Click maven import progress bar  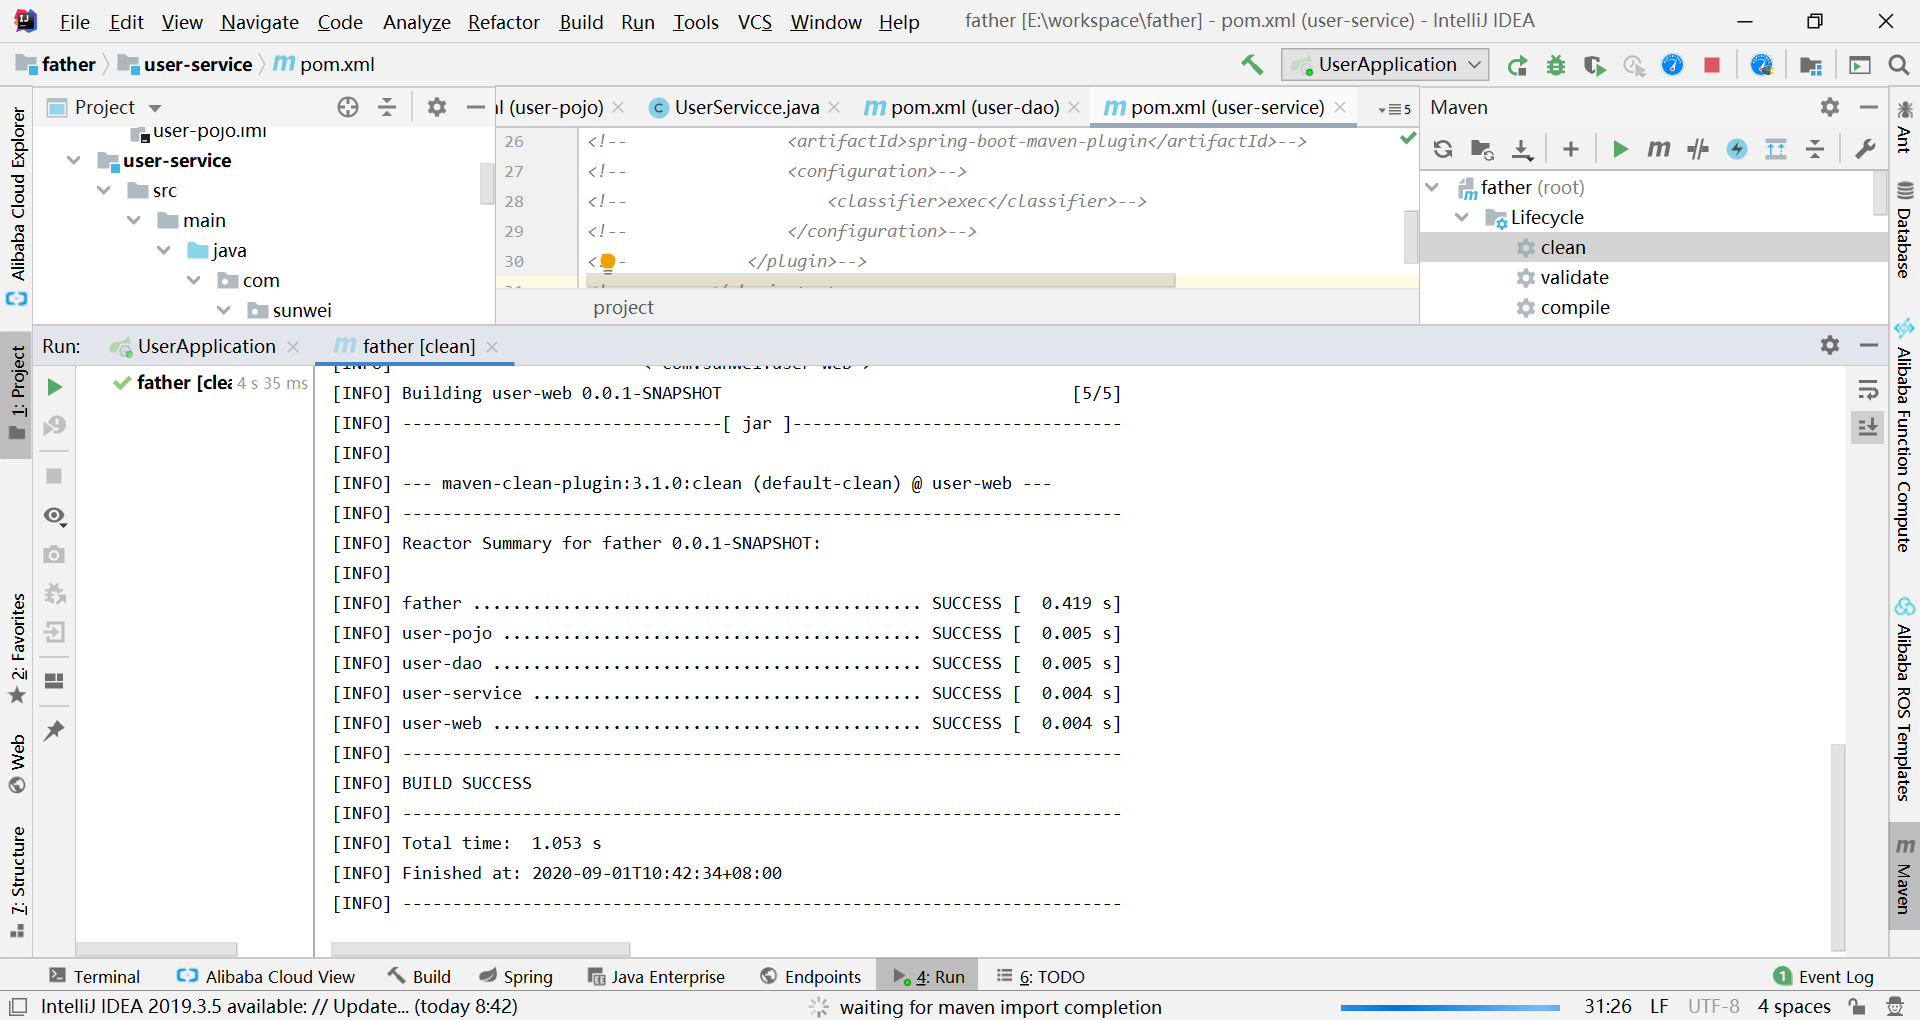click(x=1450, y=1007)
